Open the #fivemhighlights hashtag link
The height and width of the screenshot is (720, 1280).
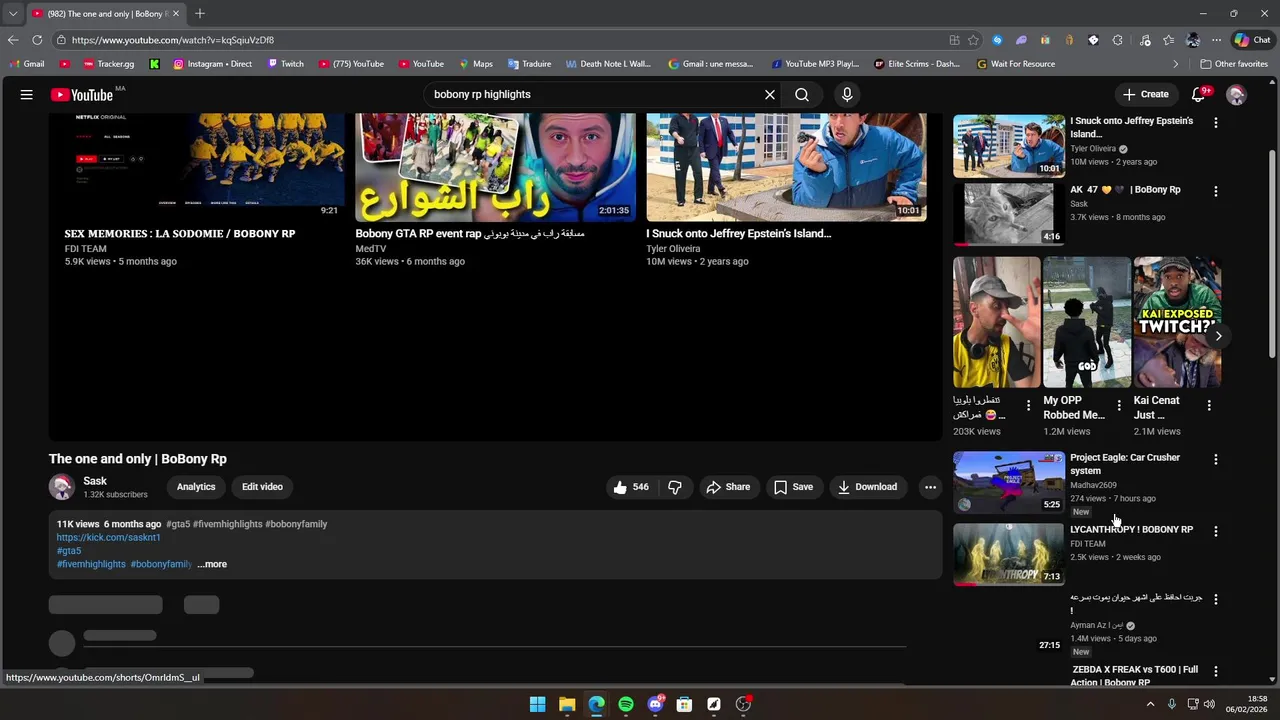tap(91, 564)
